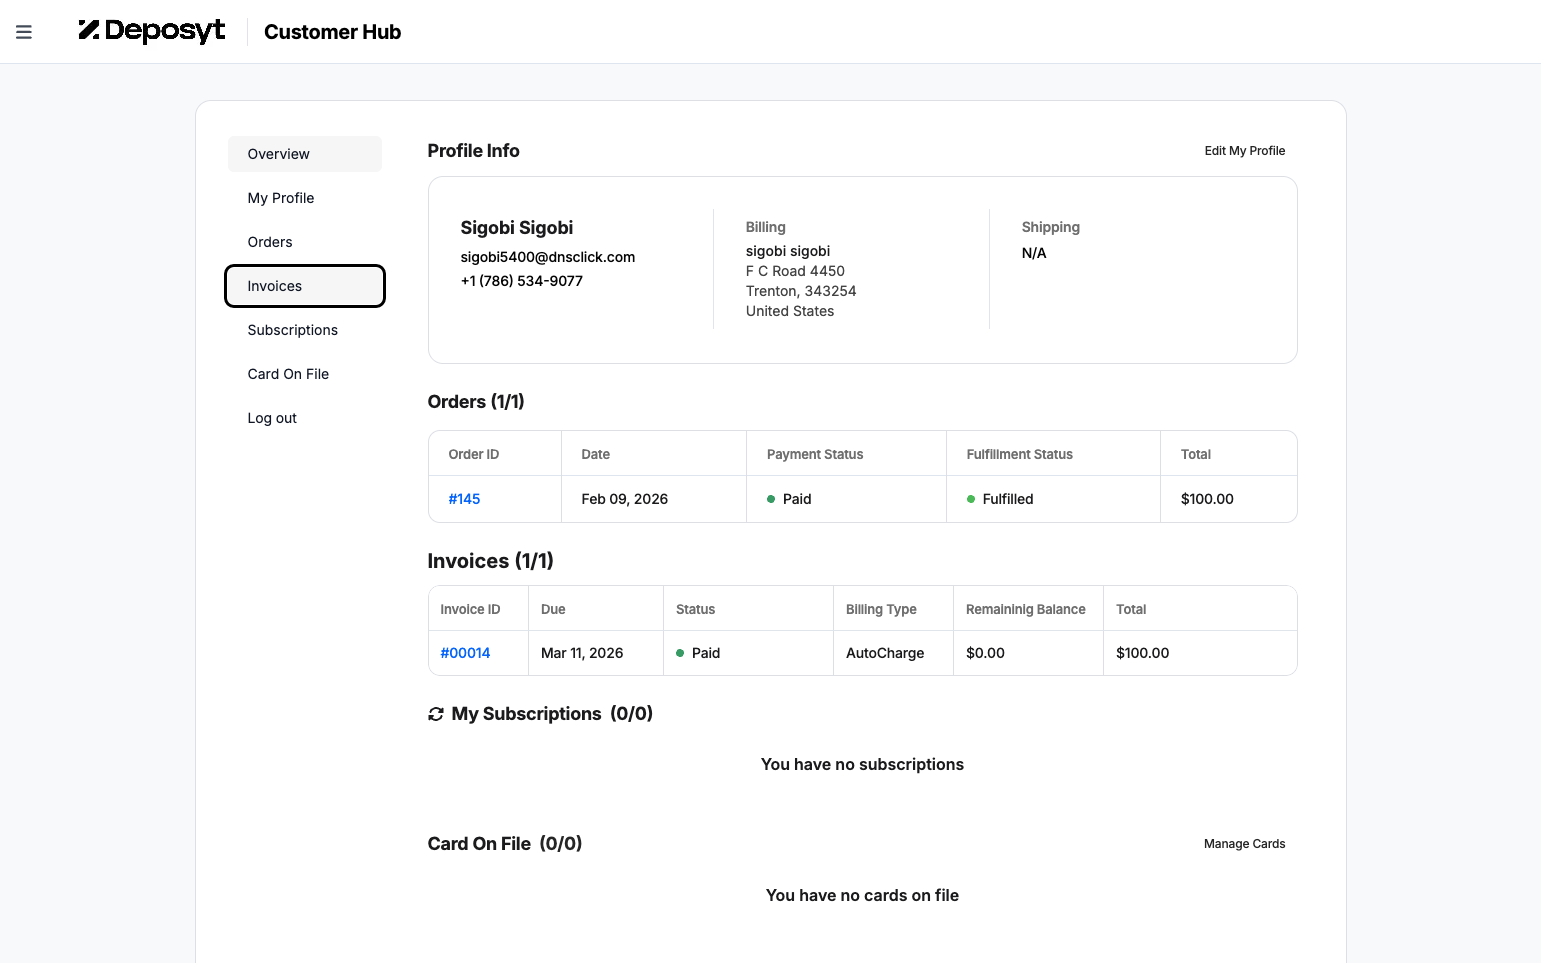Click the invoice due date Mar 11, 2026

pos(582,653)
